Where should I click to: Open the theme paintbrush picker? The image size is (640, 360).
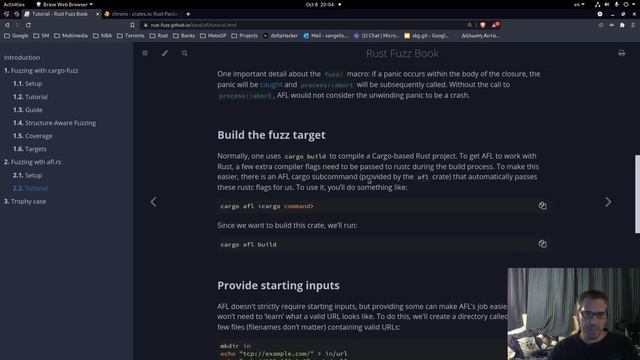tap(164, 53)
